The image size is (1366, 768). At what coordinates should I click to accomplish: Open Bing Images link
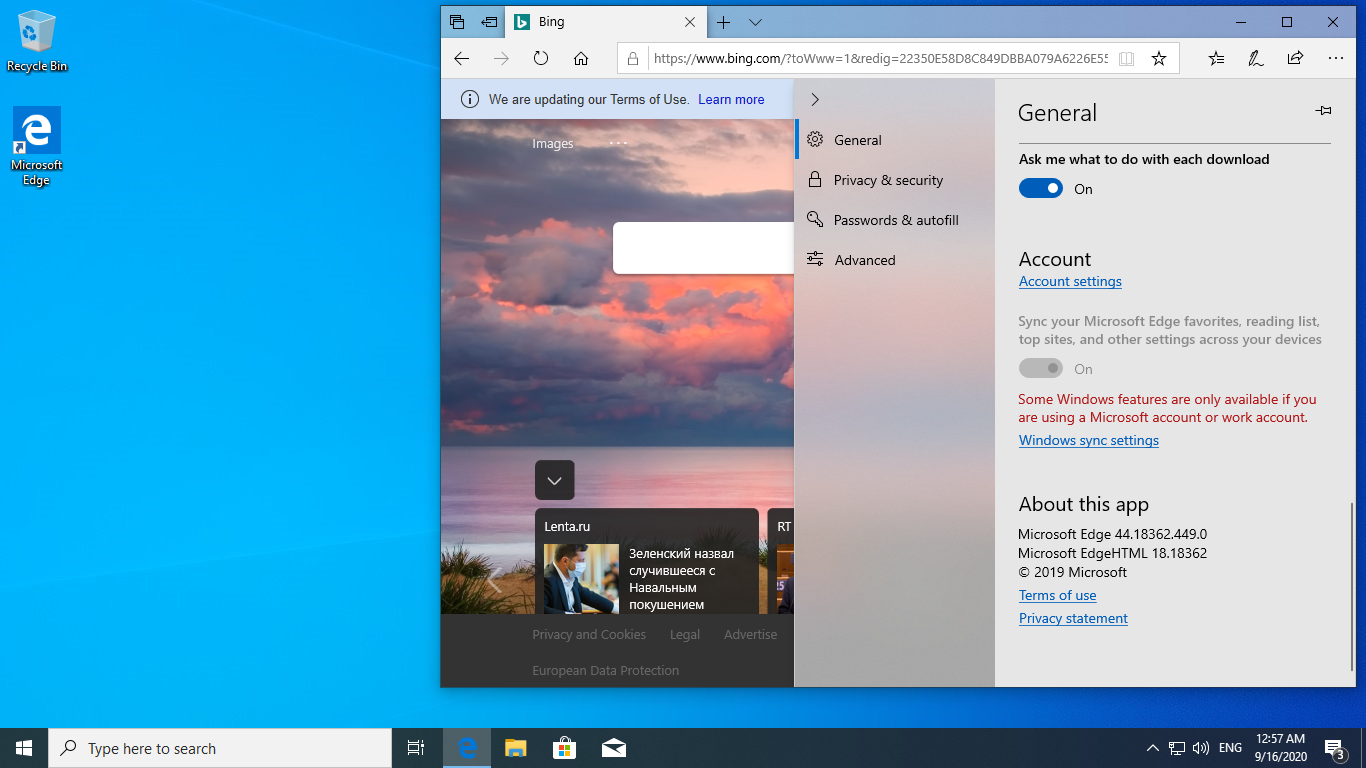553,143
